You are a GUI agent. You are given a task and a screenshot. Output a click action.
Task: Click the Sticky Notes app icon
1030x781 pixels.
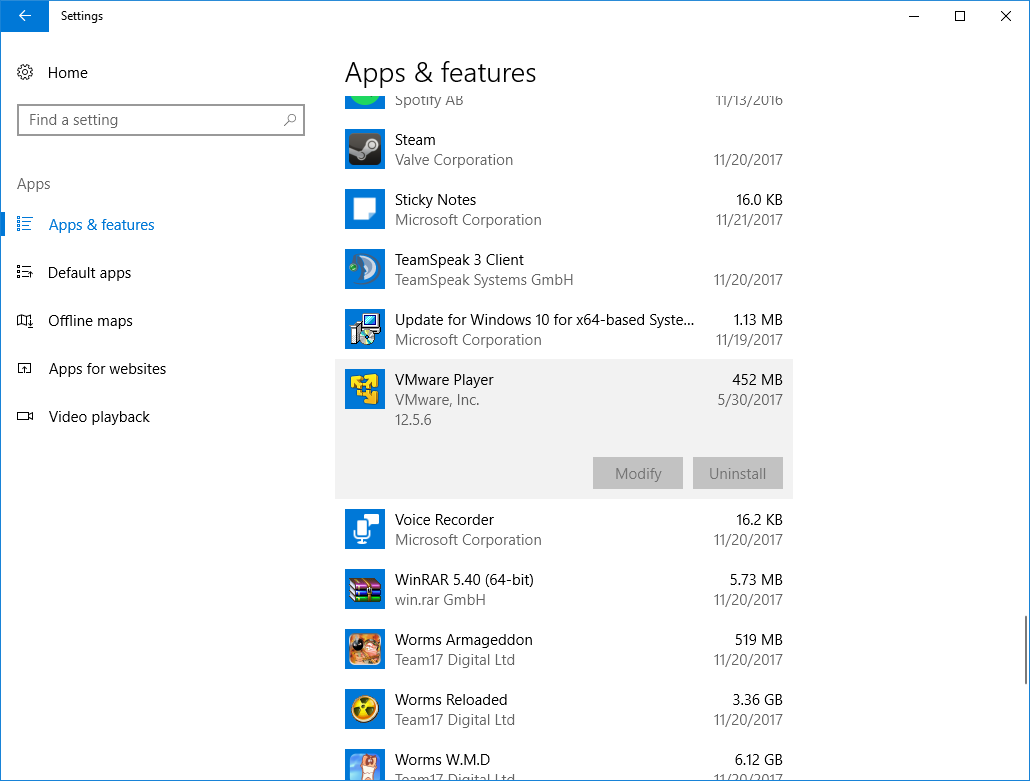(x=365, y=209)
